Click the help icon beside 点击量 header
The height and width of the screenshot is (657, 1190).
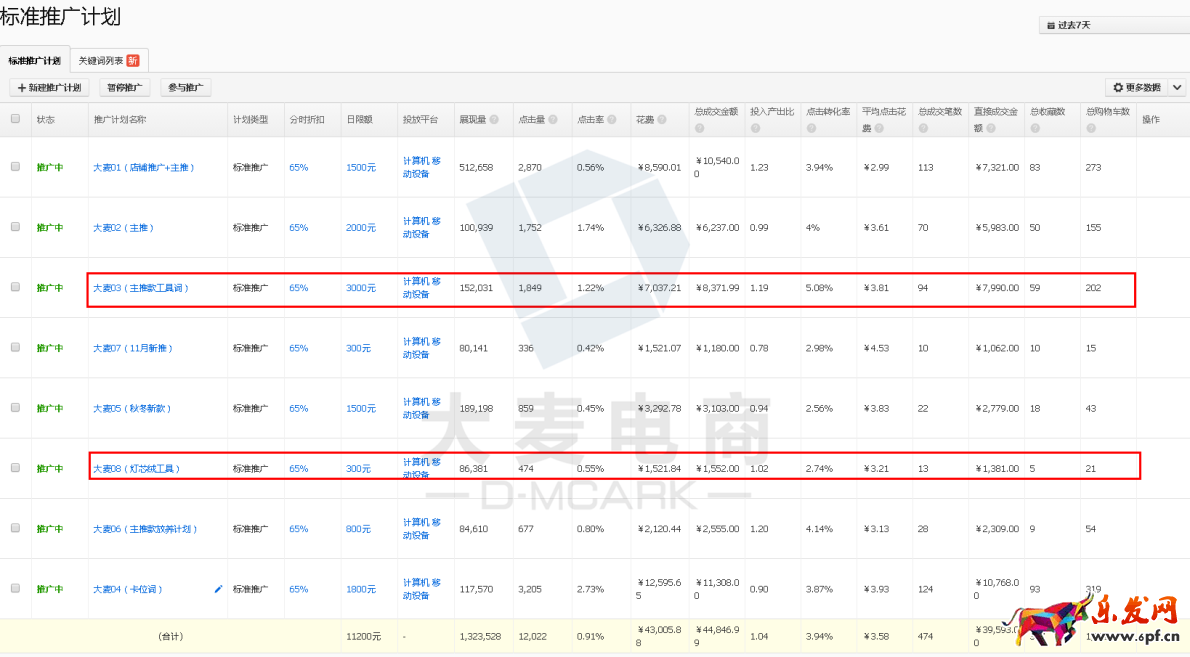click(552, 120)
